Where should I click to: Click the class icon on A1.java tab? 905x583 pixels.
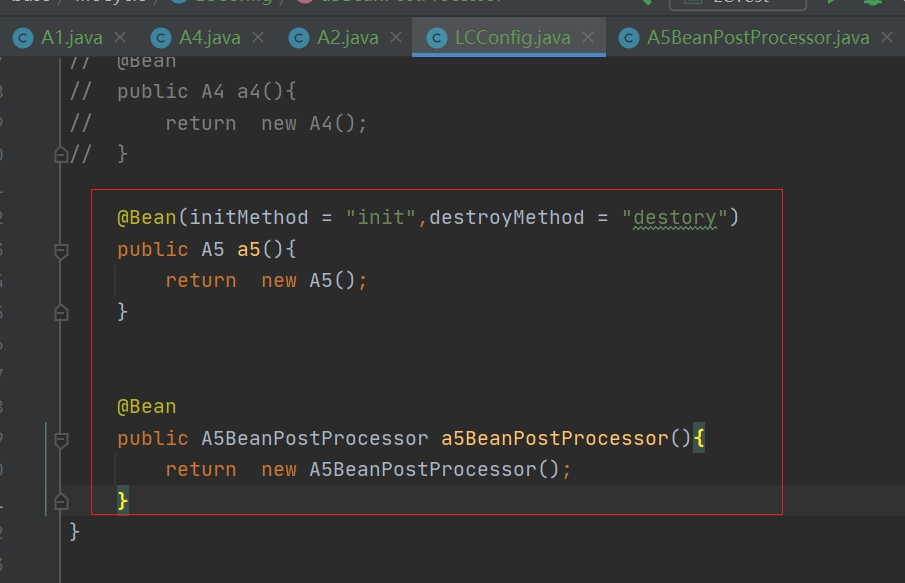(23, 39)
